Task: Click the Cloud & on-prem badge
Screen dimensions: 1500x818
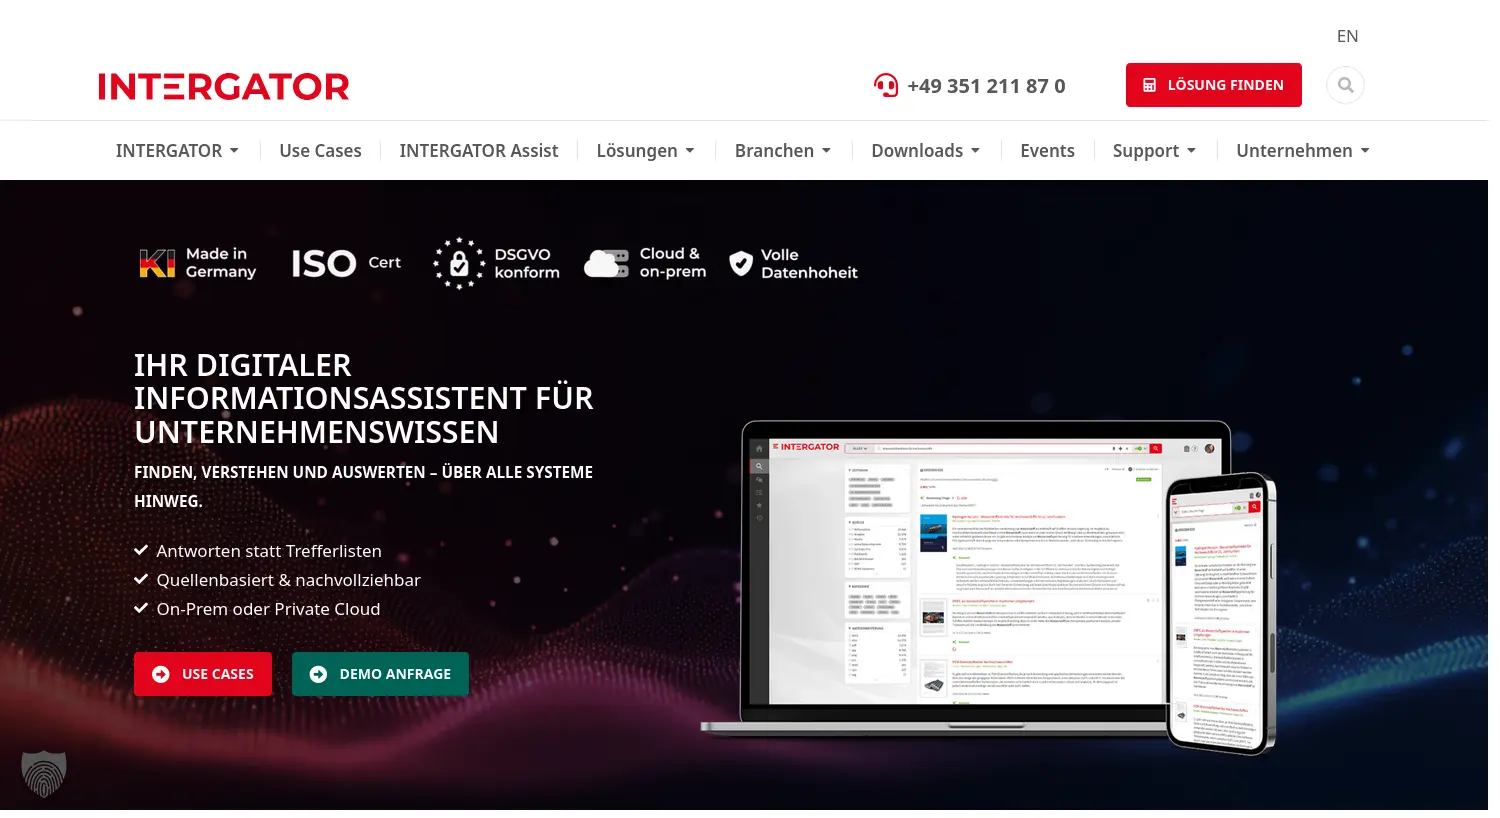Action: [x=645, y=263]
